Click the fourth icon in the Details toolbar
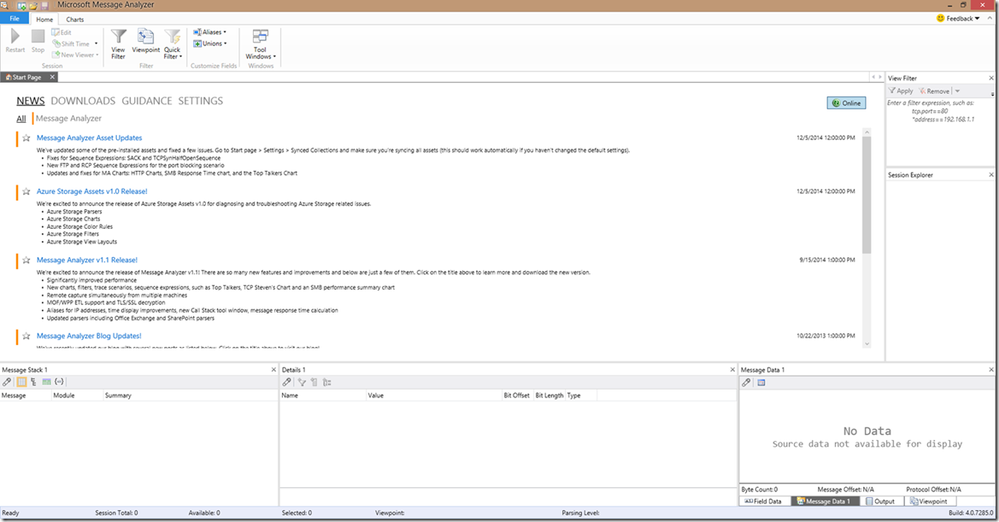This screenshot has height=522, width=999. tap(327, 382)
